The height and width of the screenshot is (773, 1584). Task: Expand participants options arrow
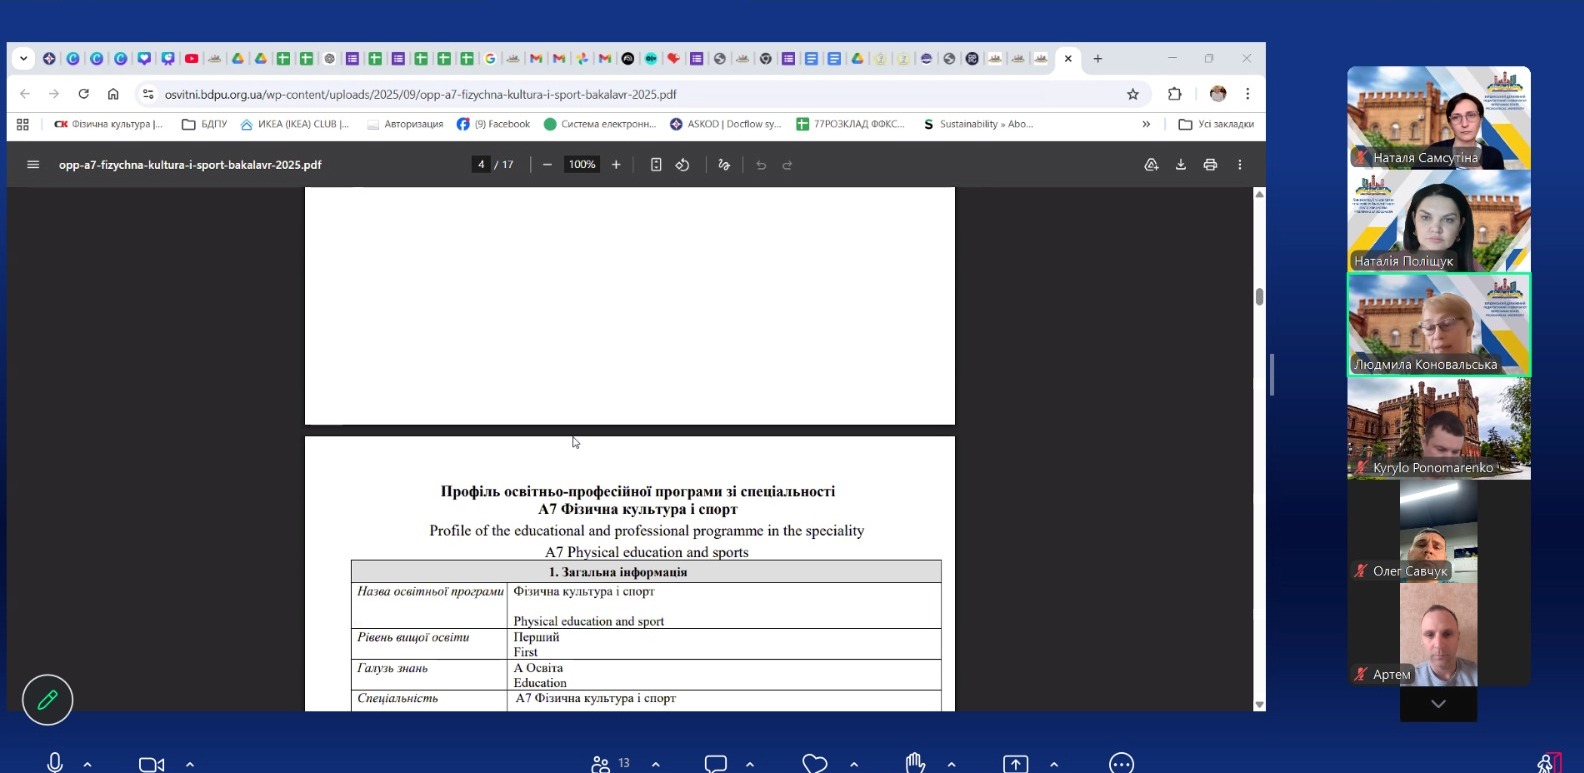(x=656, y=764)
